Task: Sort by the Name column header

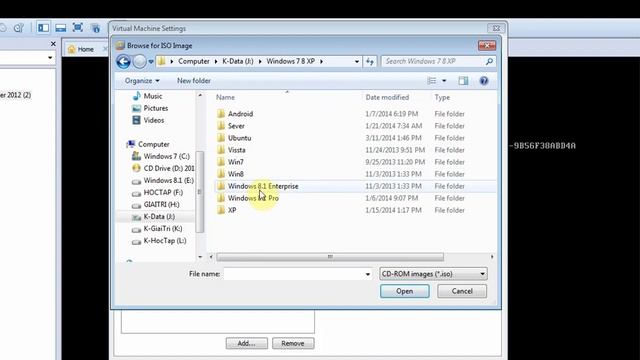Action: [x=225, y=97]
